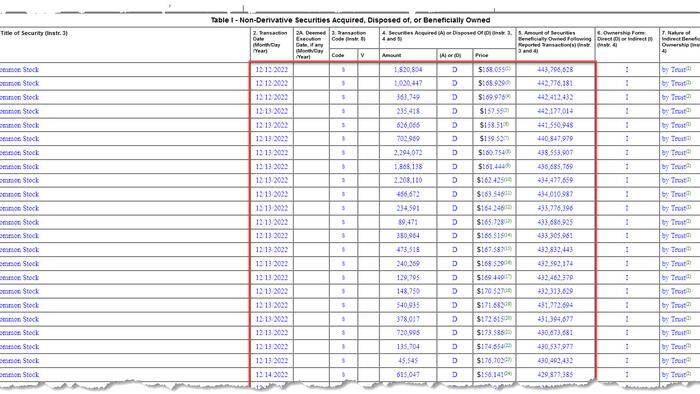Image resolution: width=700 pixels, height=394 pixels.
Task: Click Common Stock in the 1,820,804 row
Action: coord(20,70)
